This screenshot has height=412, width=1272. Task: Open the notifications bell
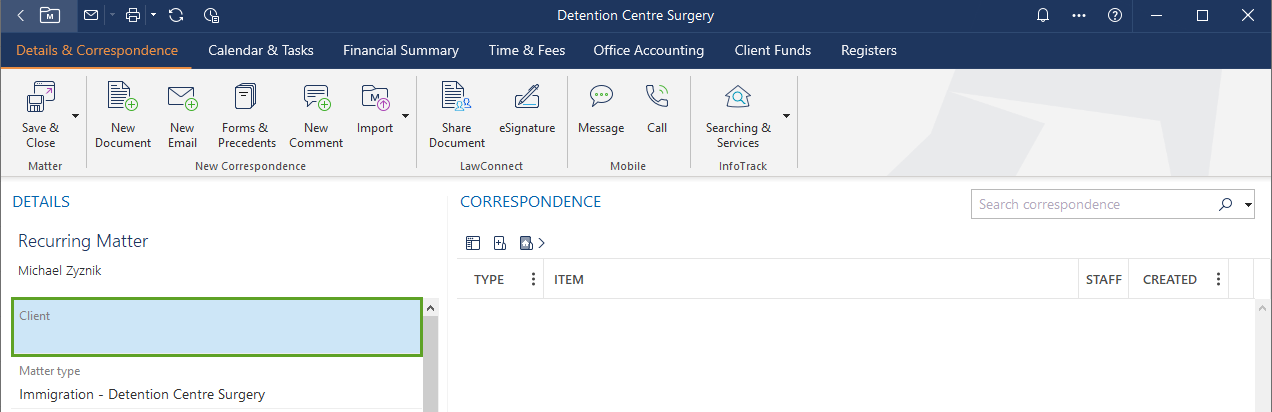[x=1043, y=16]
